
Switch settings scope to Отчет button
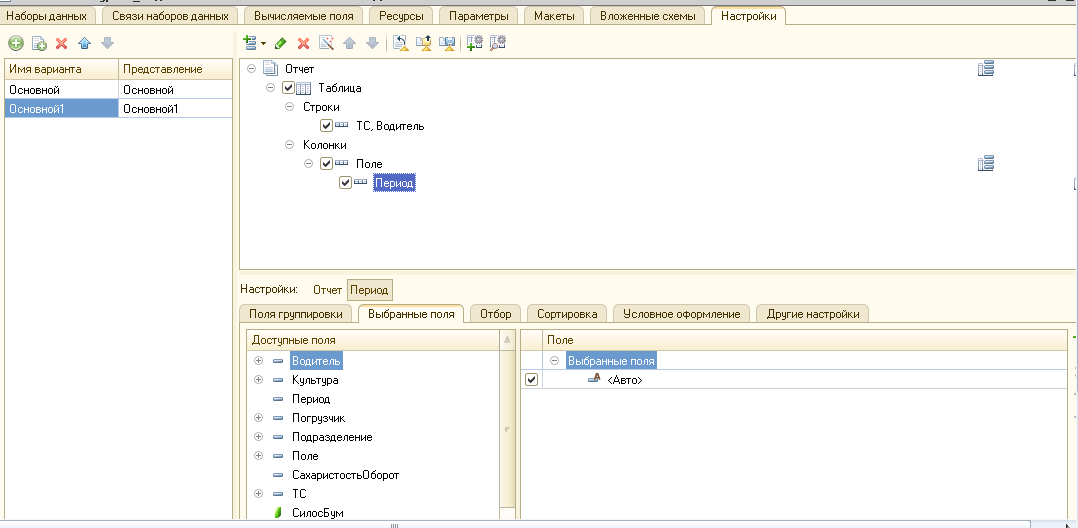327,290
